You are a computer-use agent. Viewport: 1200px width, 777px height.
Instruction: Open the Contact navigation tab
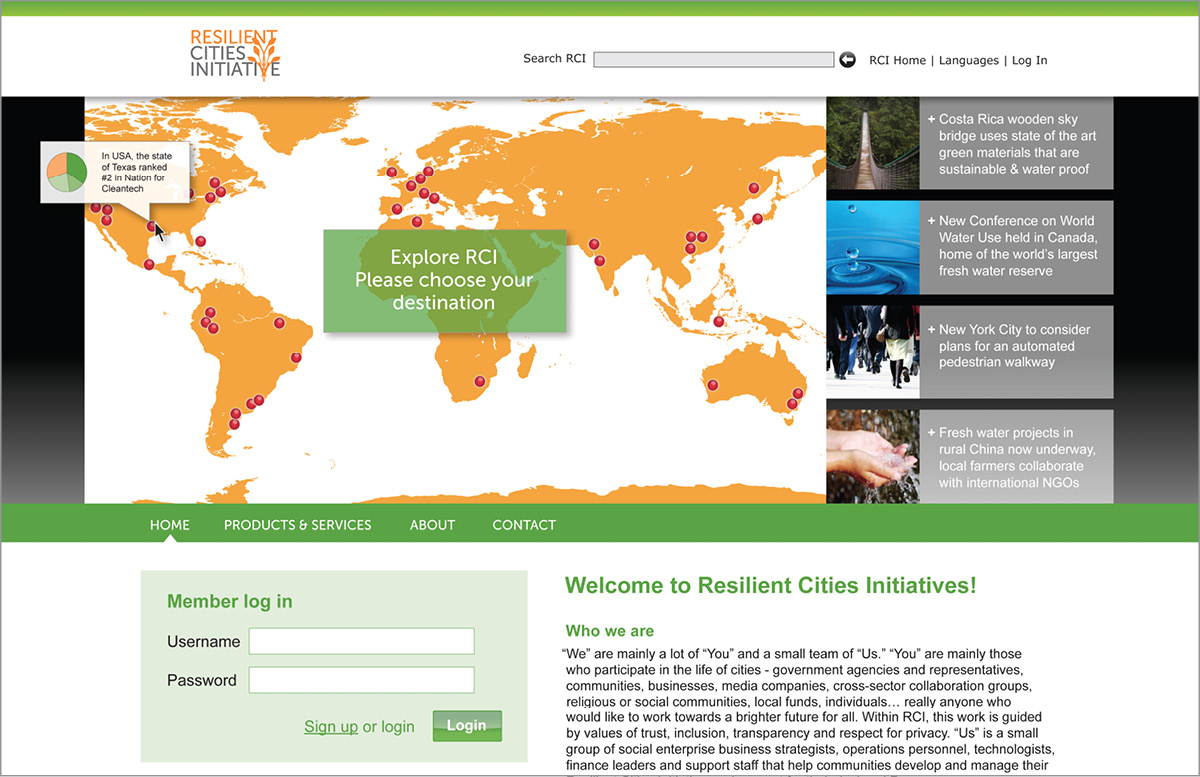point(524,525)
